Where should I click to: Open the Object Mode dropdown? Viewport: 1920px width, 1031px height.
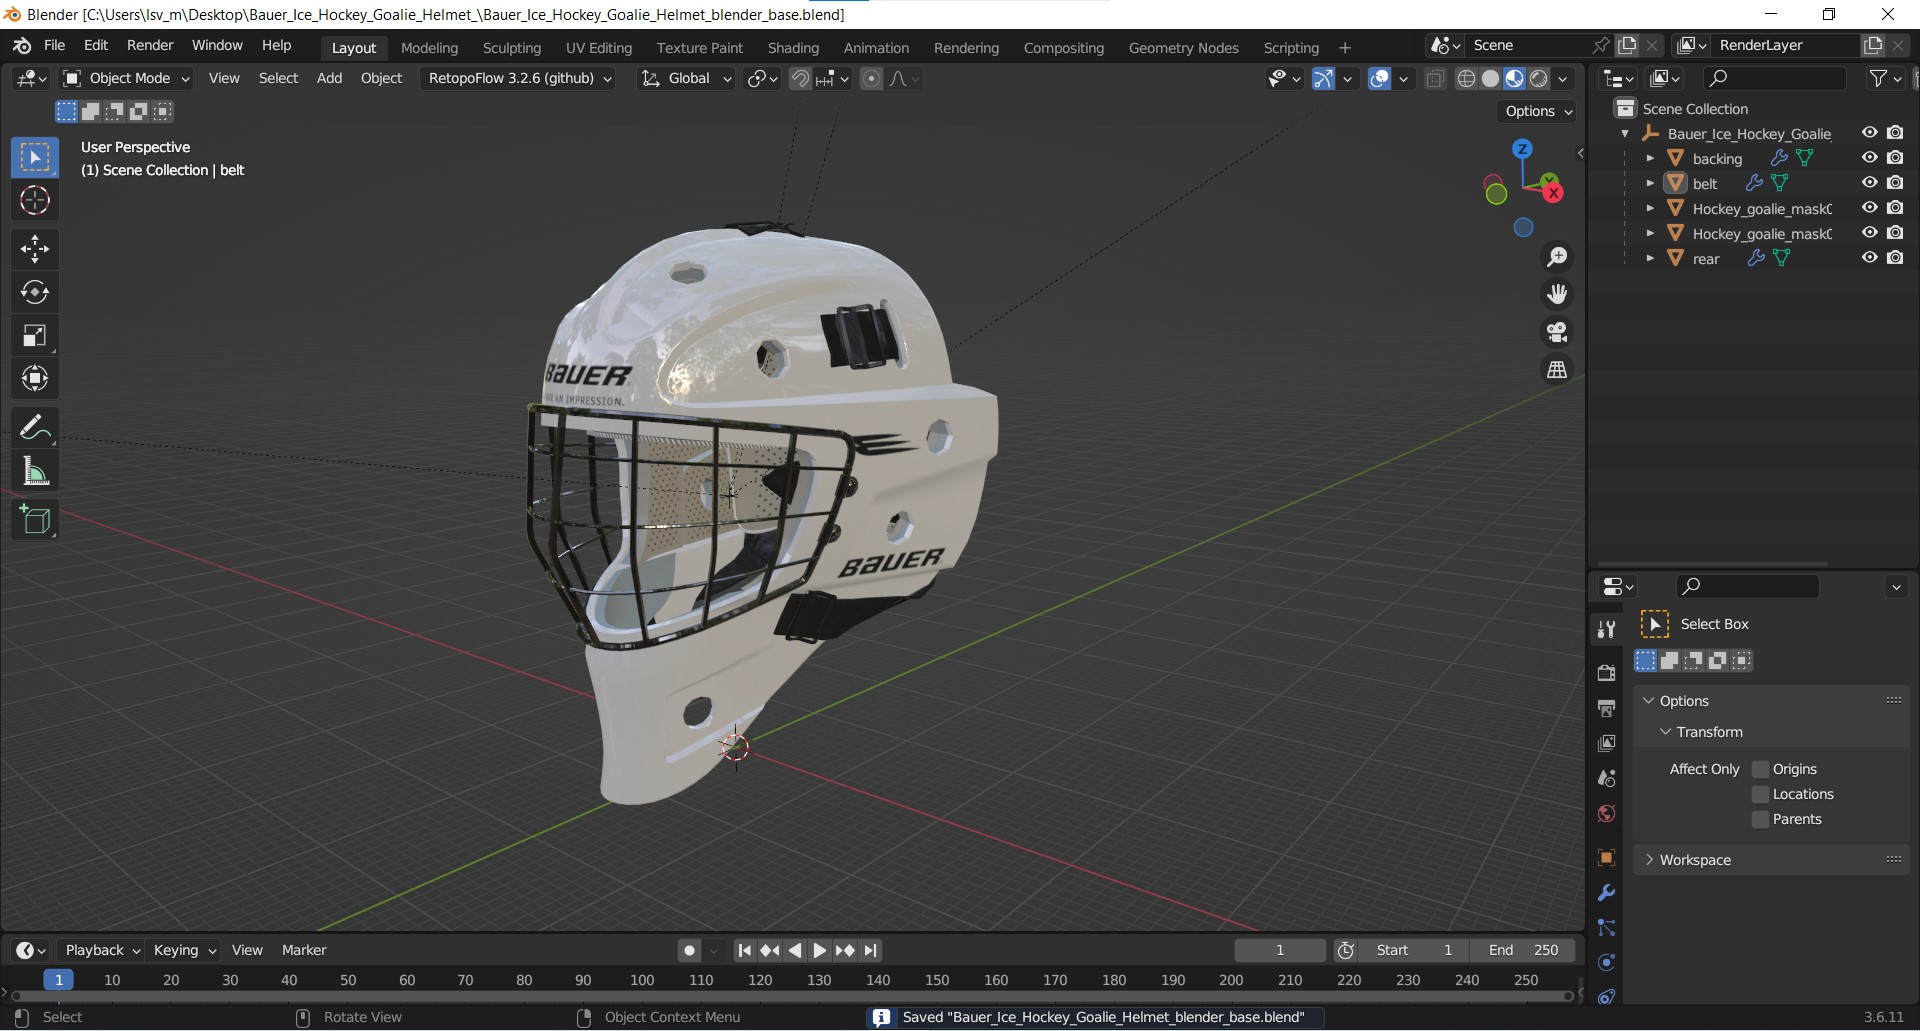tap(126, 79)
